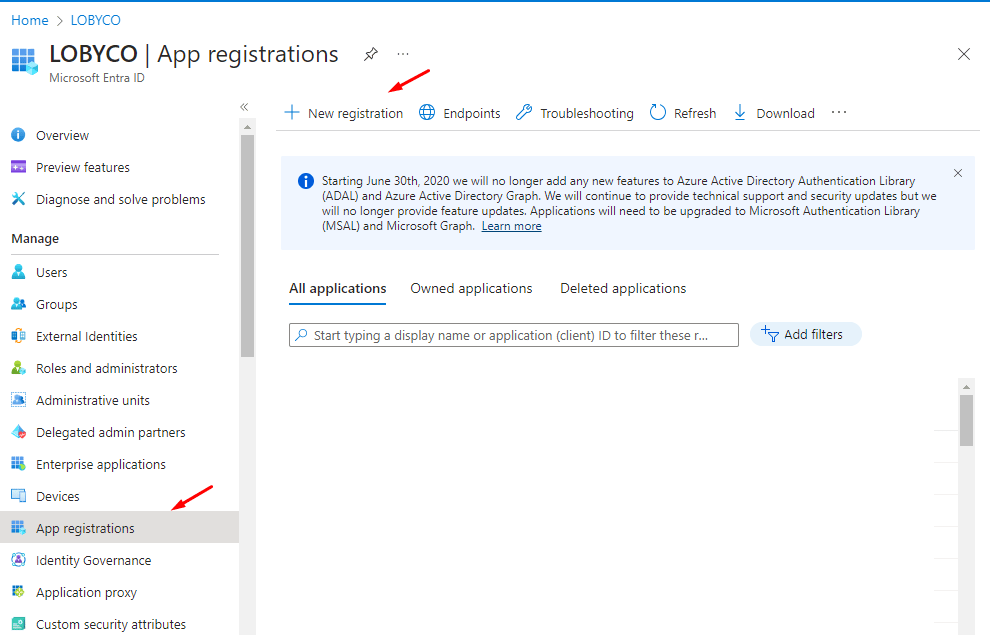Dismiss the ADAL deprecation info banner

pyautogui.click(x=958, y=173)
